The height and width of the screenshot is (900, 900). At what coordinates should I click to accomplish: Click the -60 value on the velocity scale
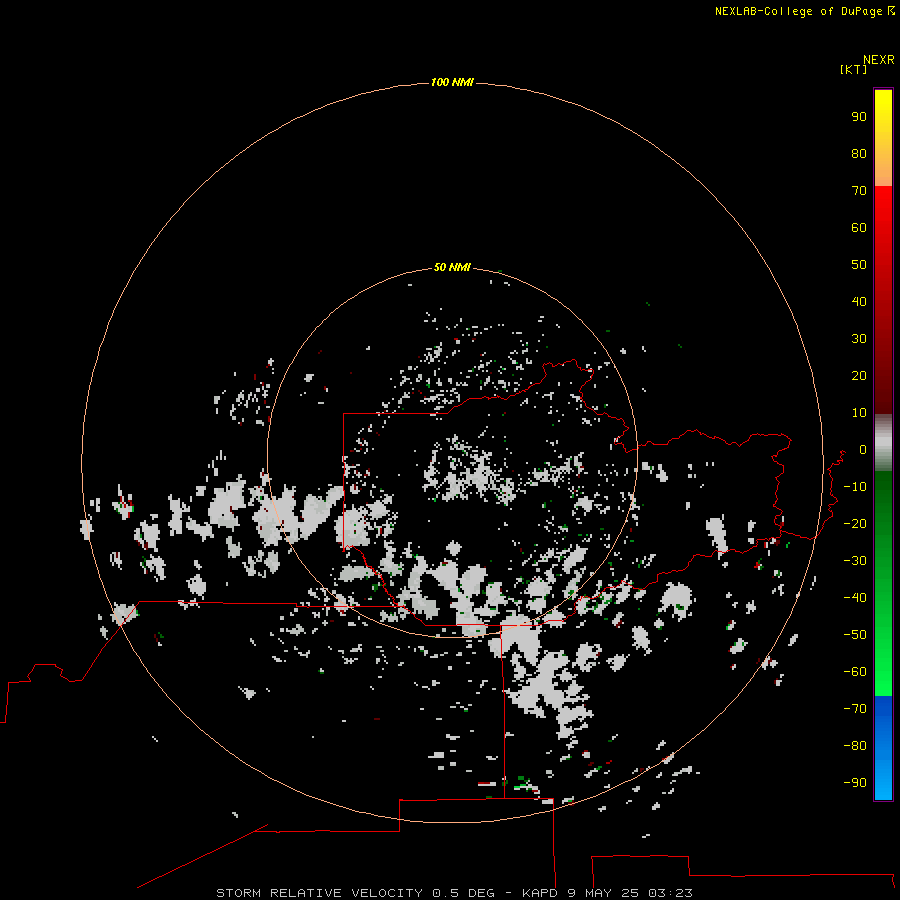(x=855, y=672)
